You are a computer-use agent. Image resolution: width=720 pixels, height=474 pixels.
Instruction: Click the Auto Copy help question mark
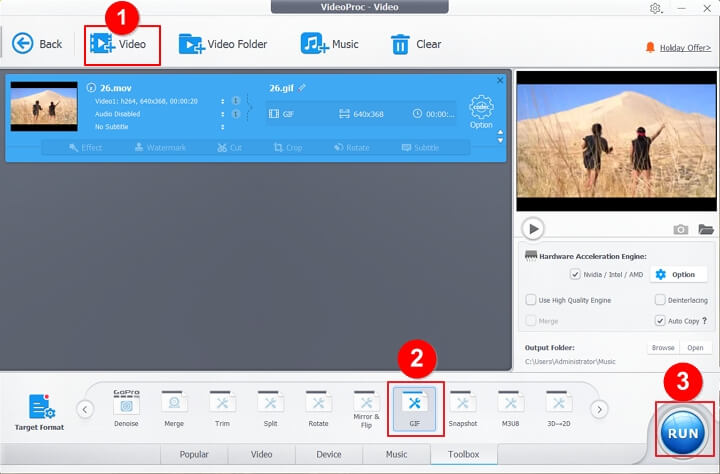(x=705, y=321)
